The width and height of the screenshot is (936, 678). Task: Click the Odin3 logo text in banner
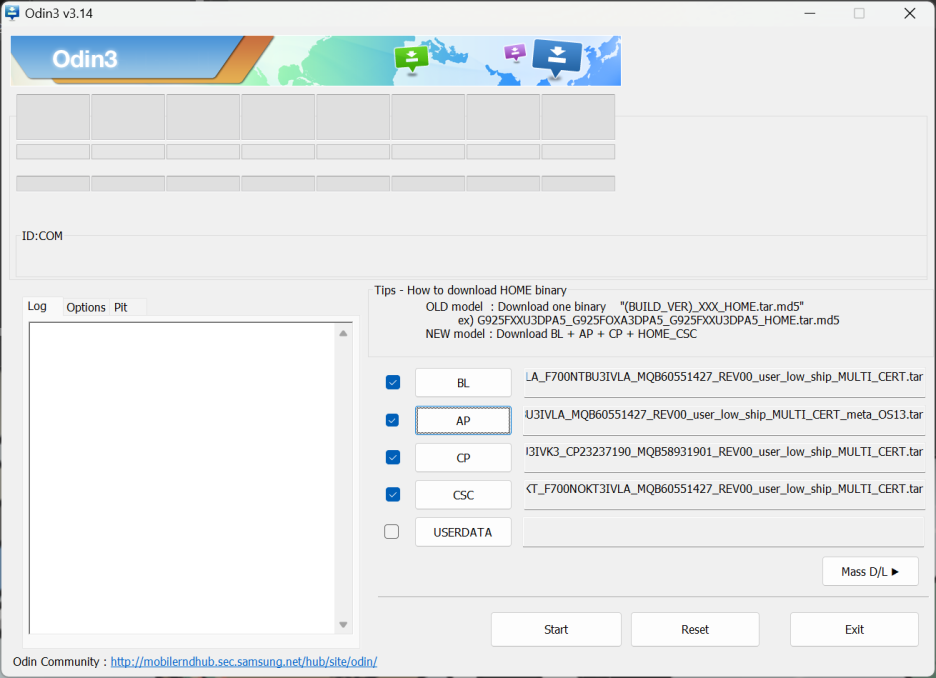(85, 59)
